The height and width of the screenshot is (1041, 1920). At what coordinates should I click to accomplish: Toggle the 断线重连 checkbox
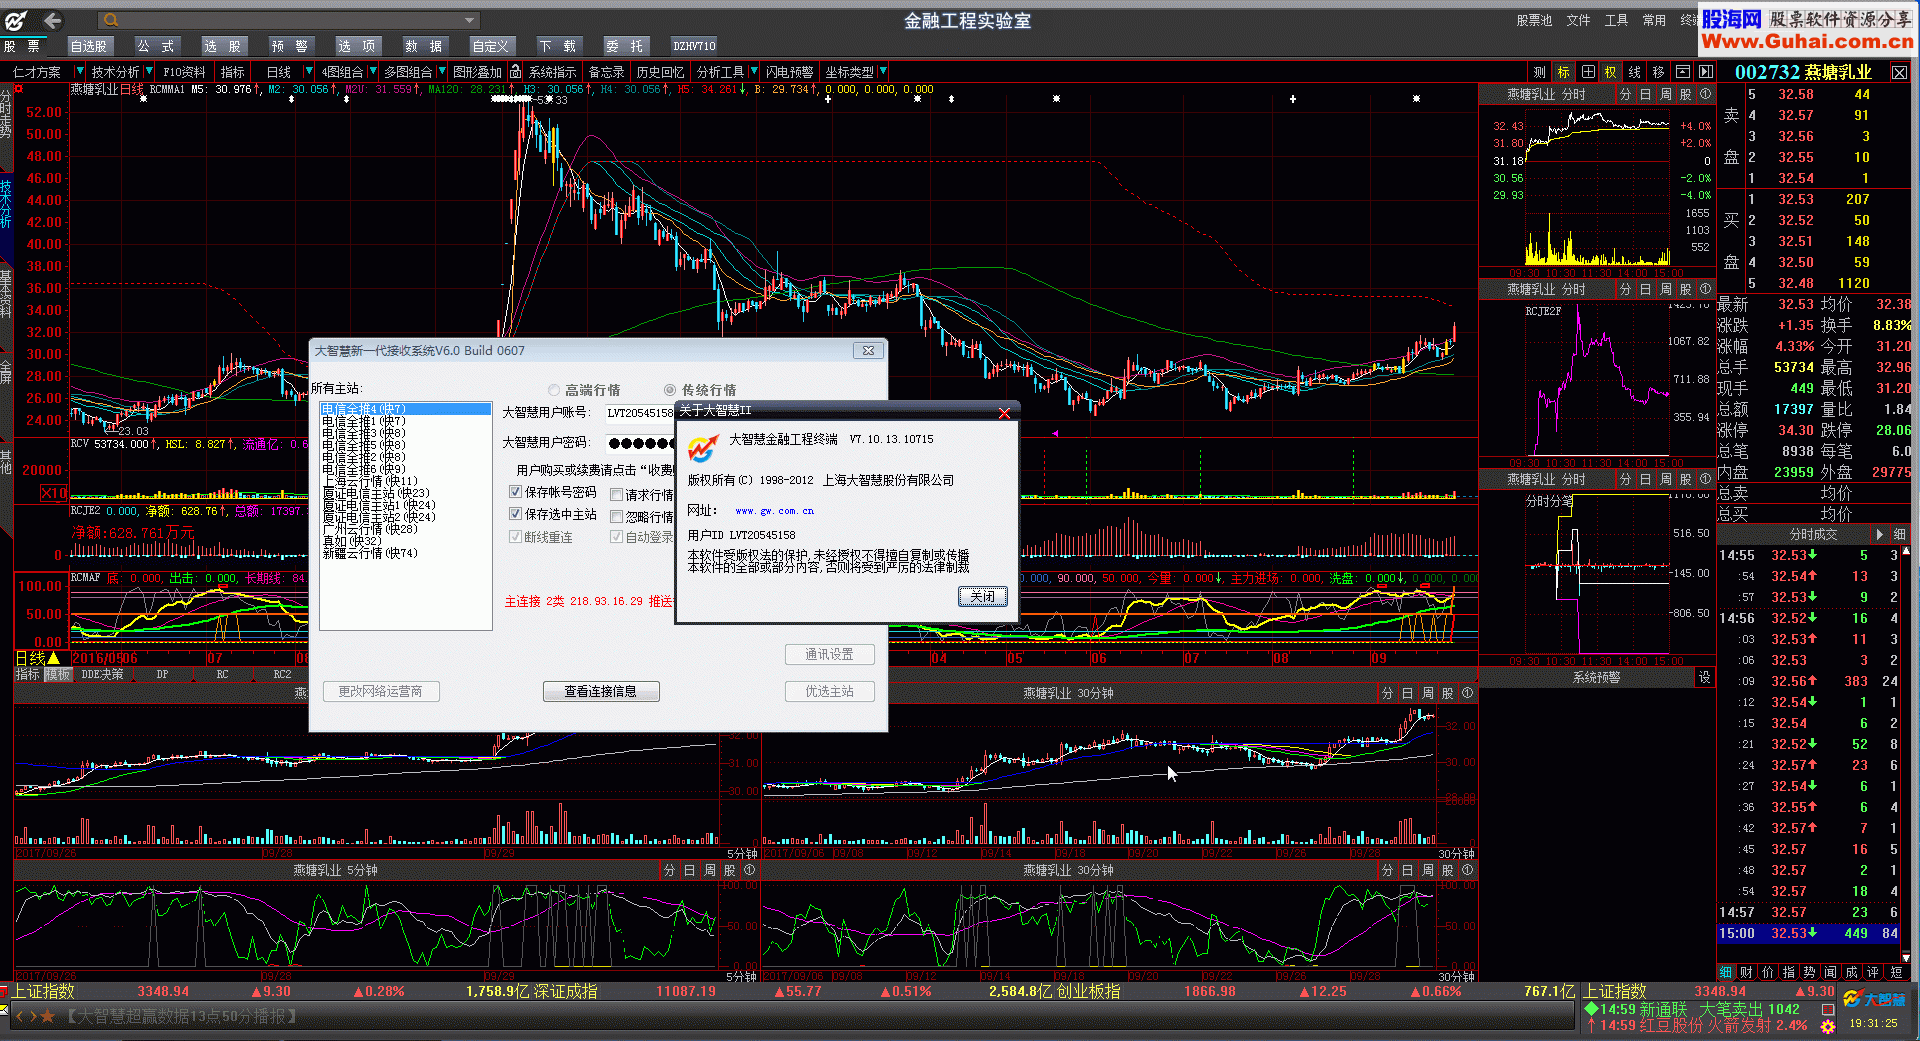(516, 537)
